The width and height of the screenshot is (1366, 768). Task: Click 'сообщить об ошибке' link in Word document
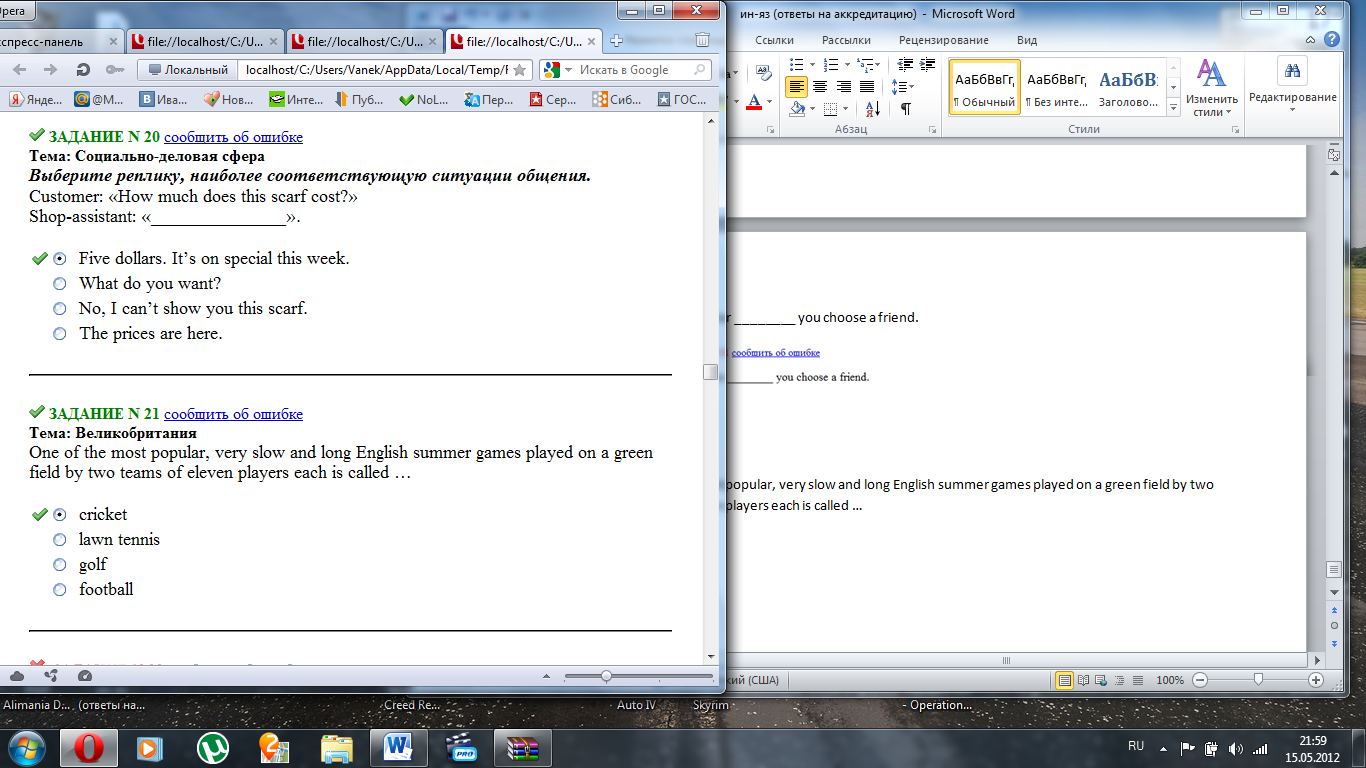(x=775, y=353)
